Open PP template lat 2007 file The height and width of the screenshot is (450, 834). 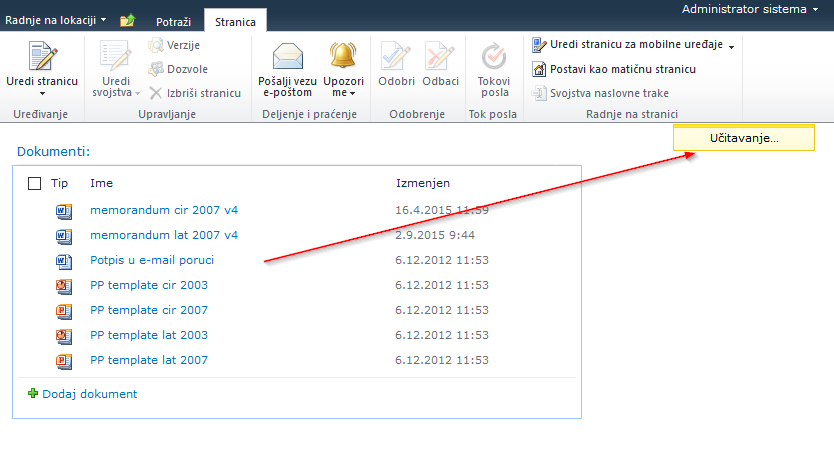click(149, 360)
